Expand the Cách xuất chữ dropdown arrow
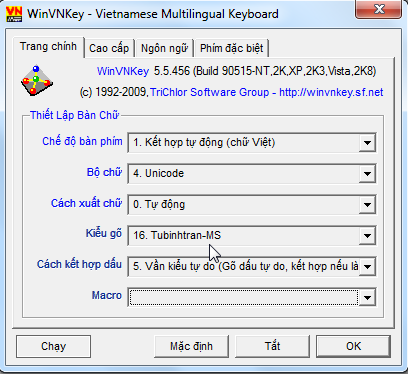The width and height of the screenshot is (408, 374). [367, 205]
